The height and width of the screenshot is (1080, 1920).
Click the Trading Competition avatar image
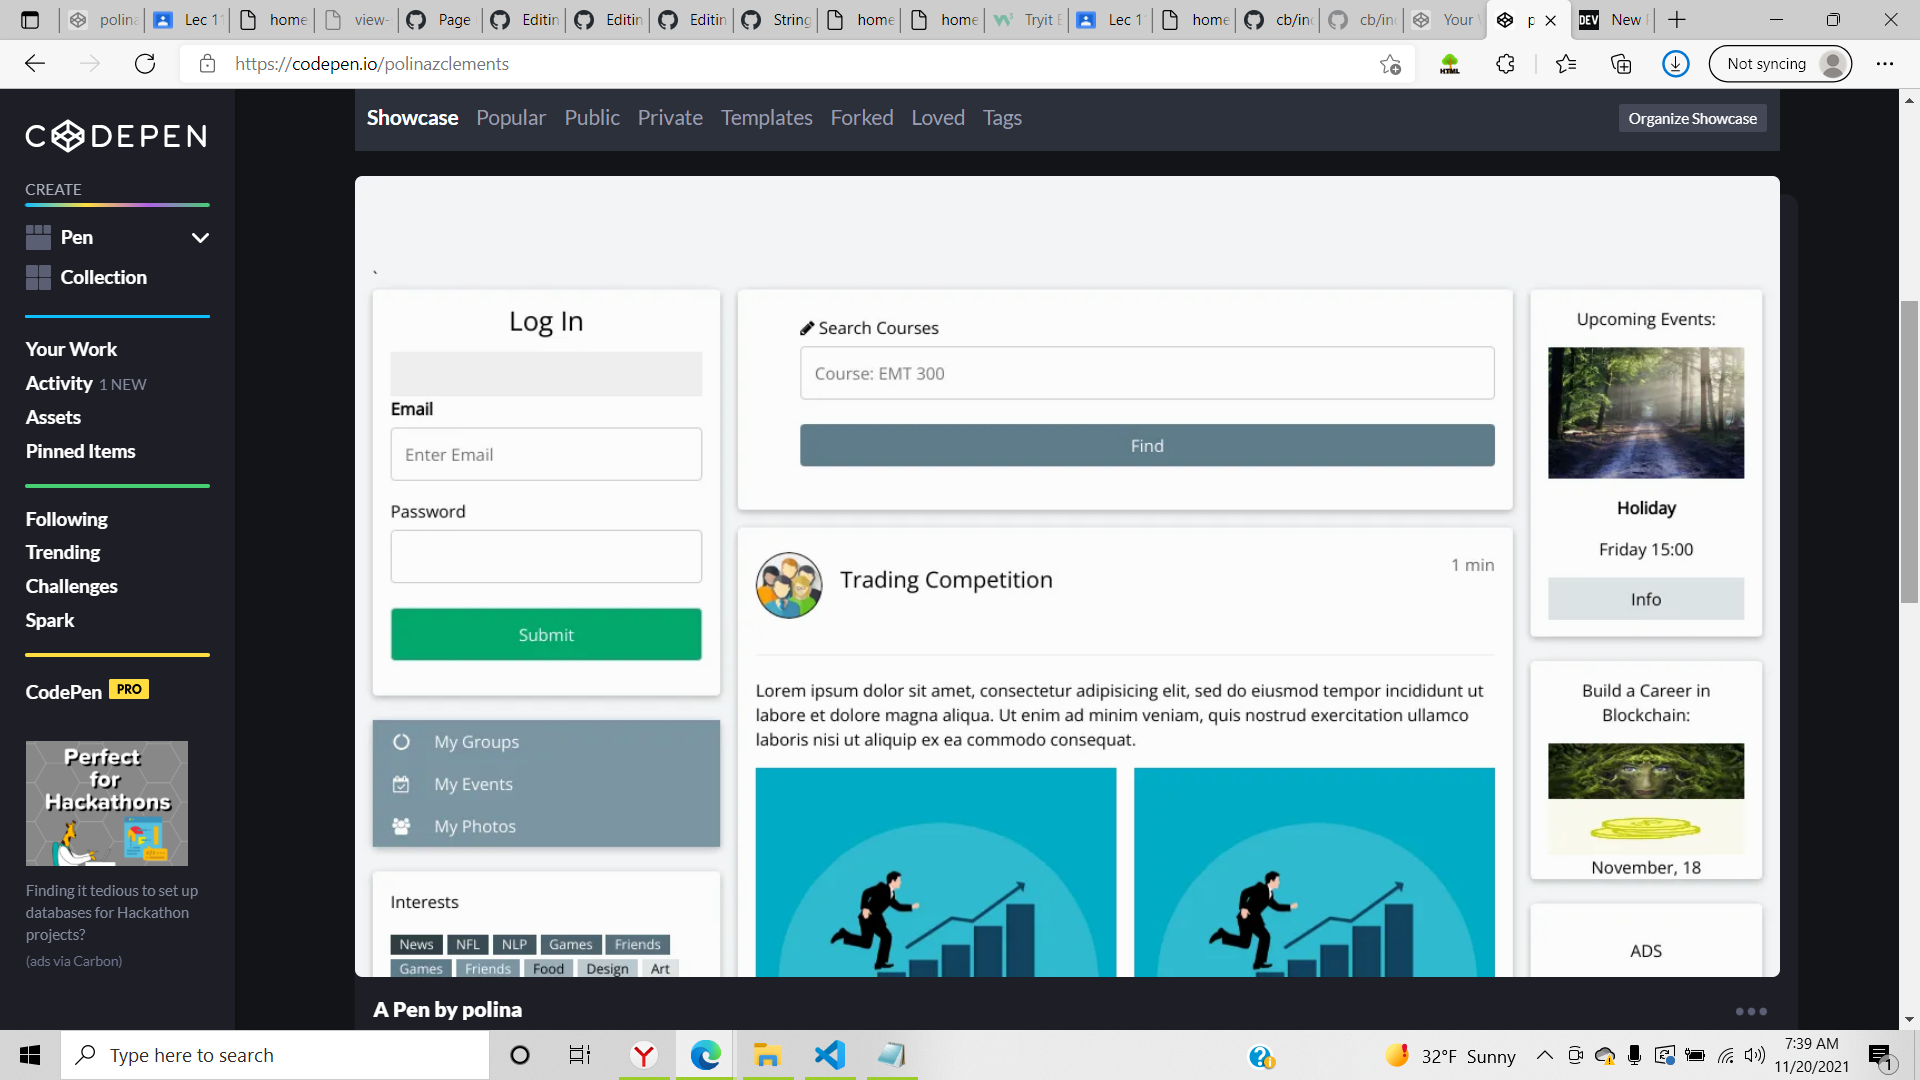tap(788, 585)
